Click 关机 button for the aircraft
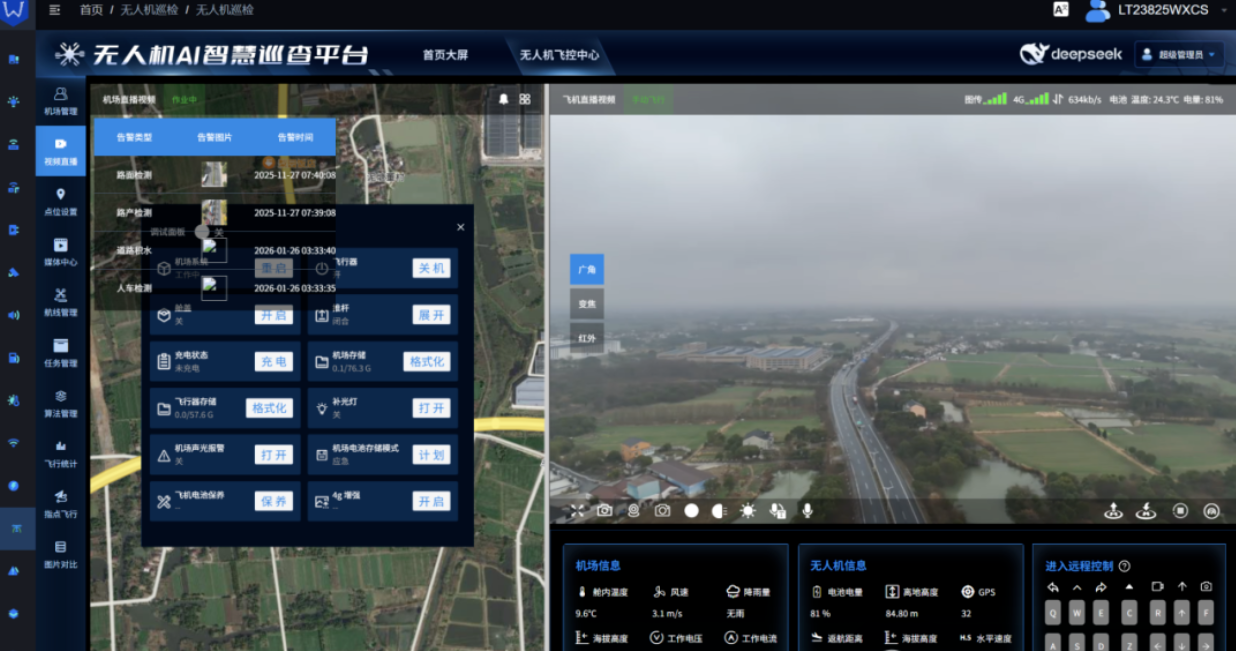Image resolution: width=1236 pixels, height=651 pixels. coord(431,268)
